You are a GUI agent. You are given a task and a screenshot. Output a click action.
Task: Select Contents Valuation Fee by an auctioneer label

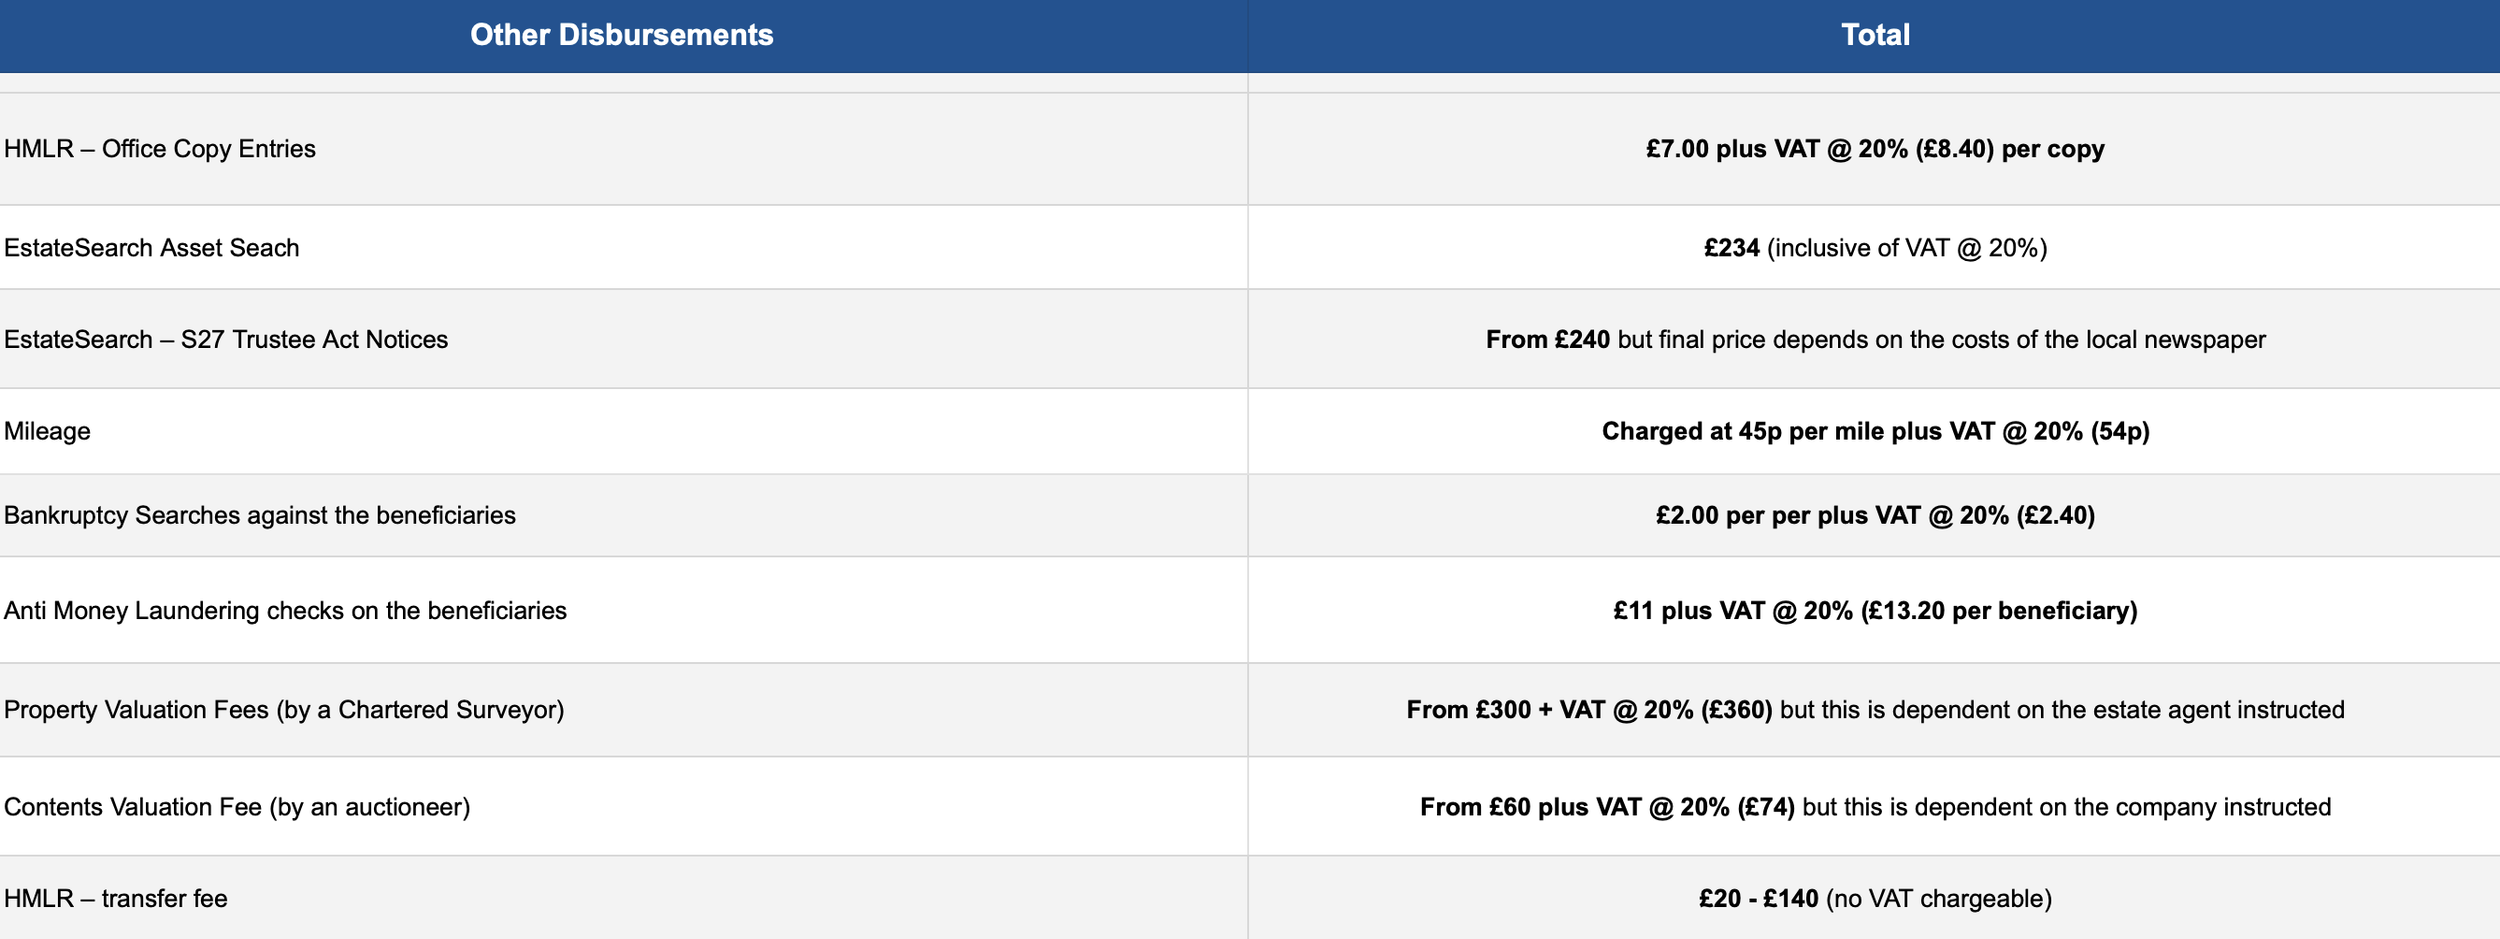237,807
